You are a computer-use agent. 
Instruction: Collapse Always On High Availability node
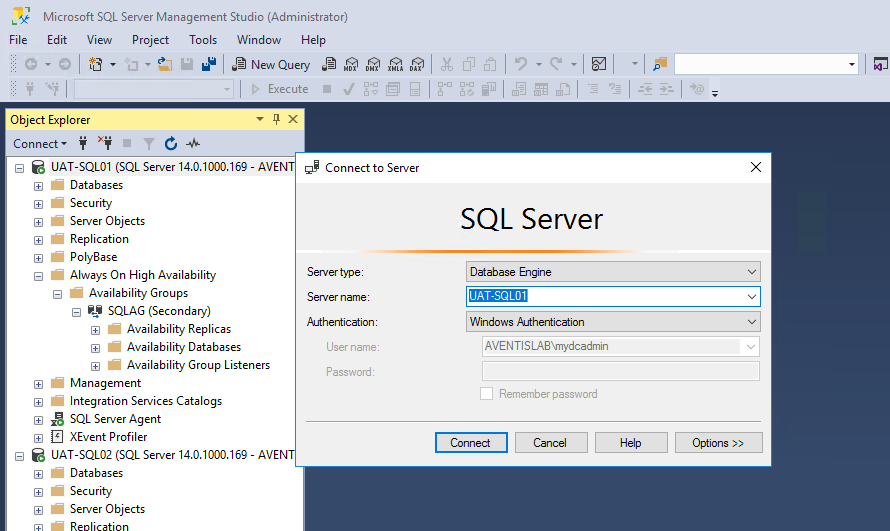pyautogui.click(x=38, y=276)
